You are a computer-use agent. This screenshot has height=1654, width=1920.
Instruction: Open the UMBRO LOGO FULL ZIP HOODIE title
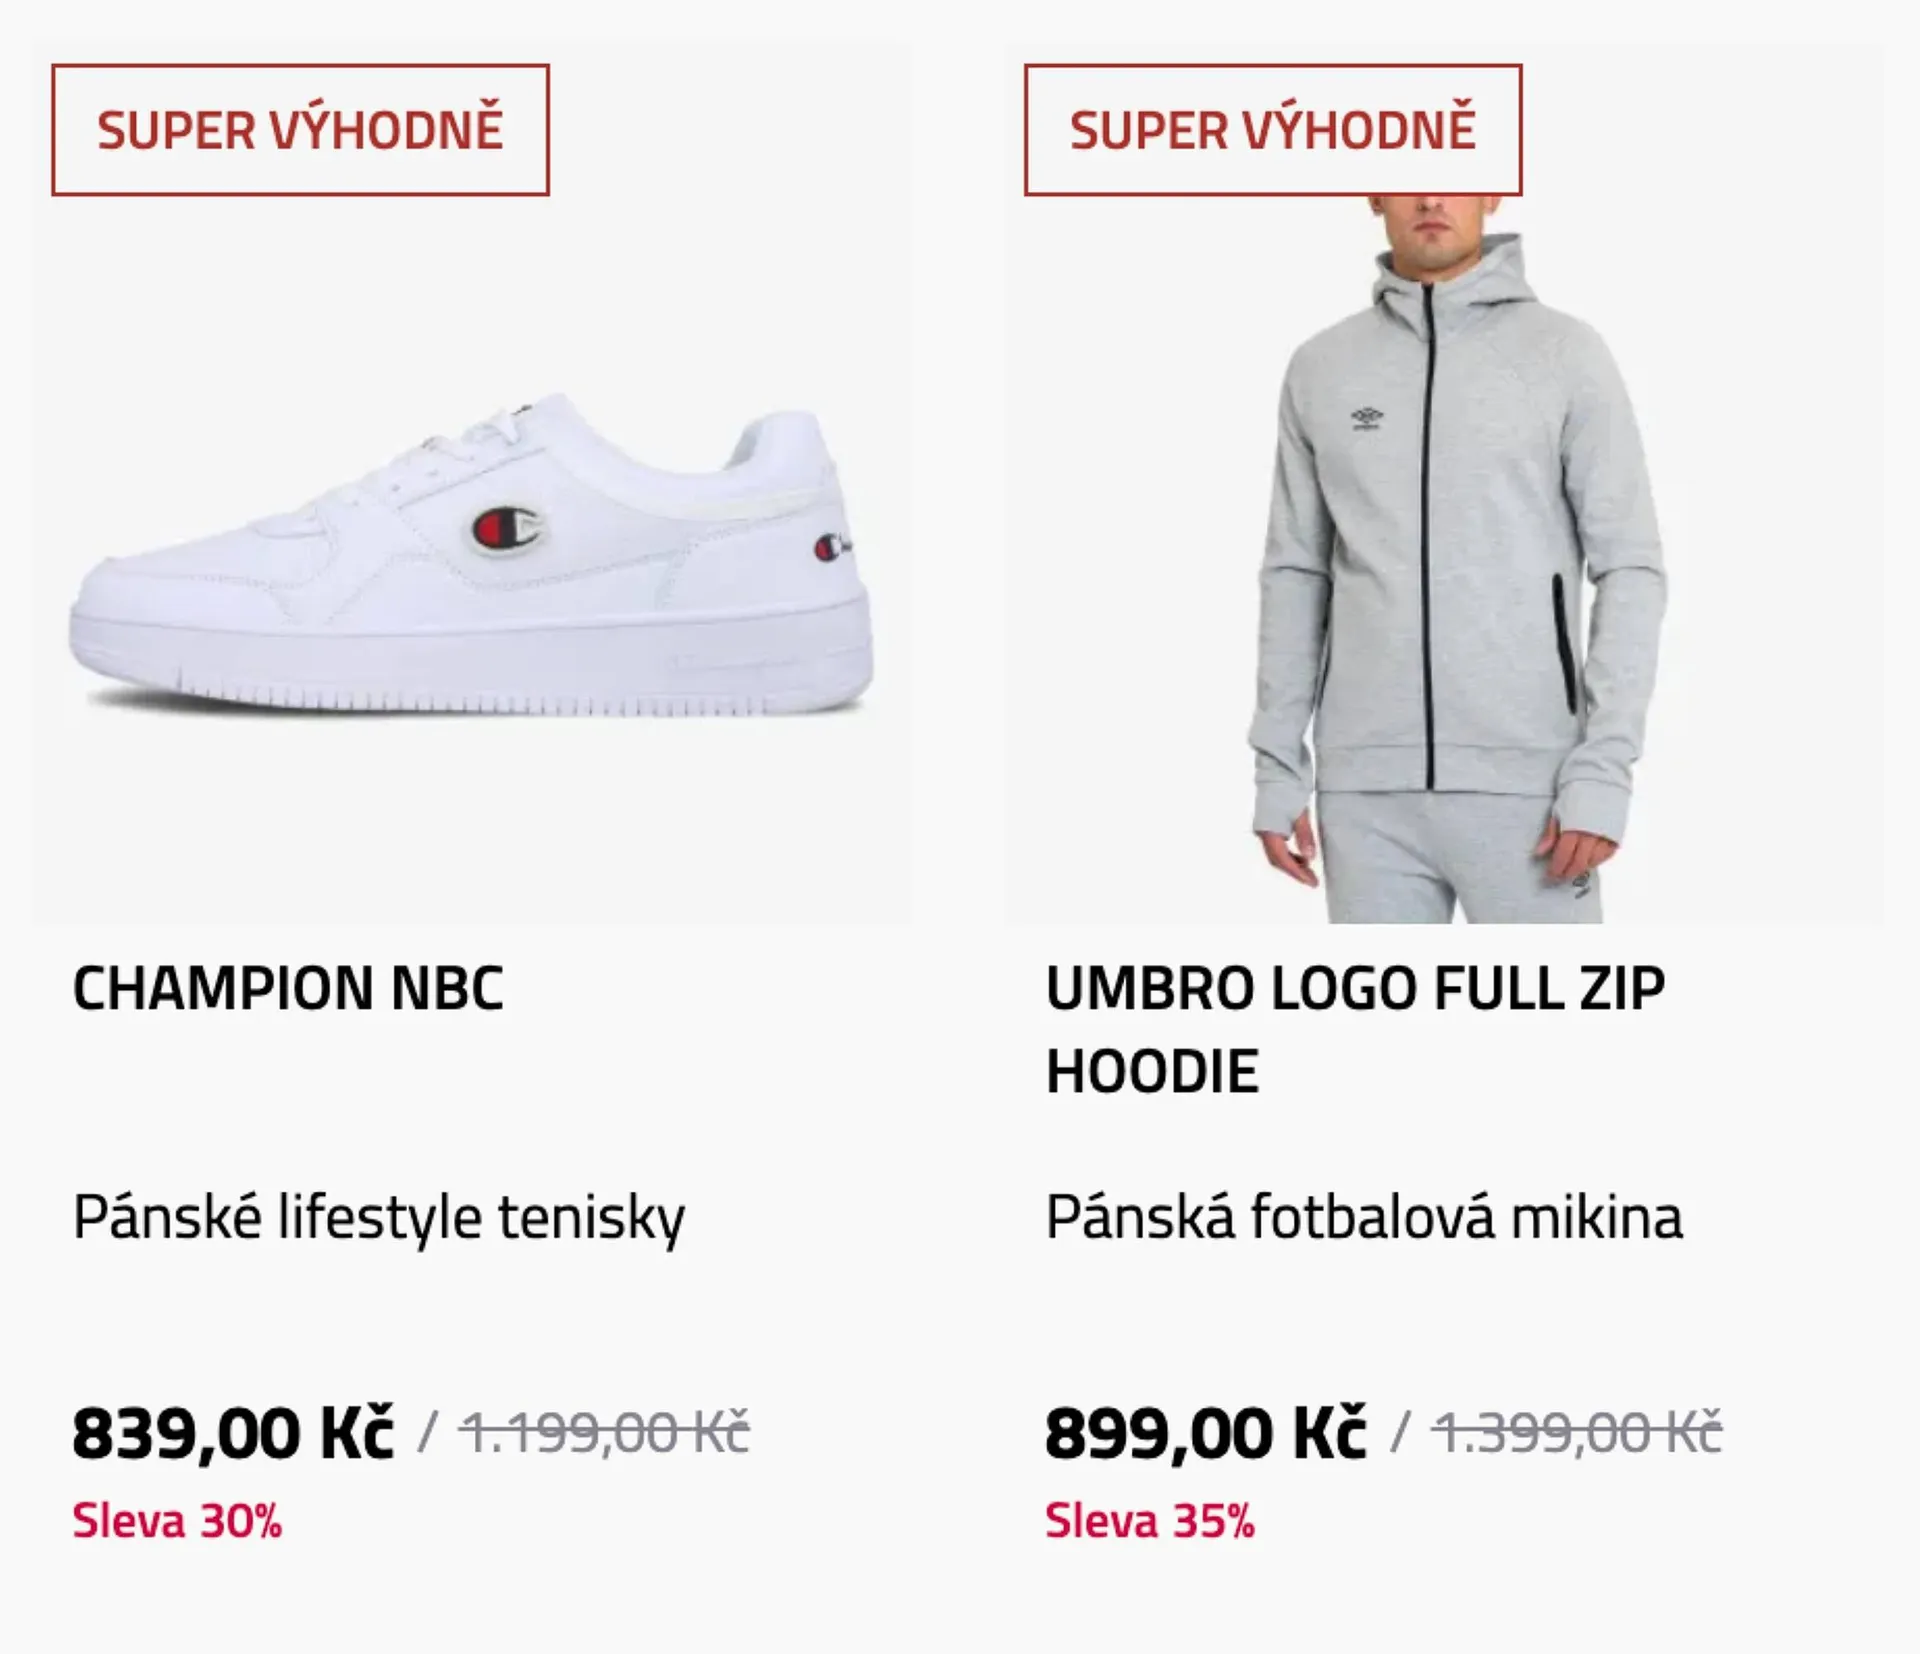coord(1355,1029)
